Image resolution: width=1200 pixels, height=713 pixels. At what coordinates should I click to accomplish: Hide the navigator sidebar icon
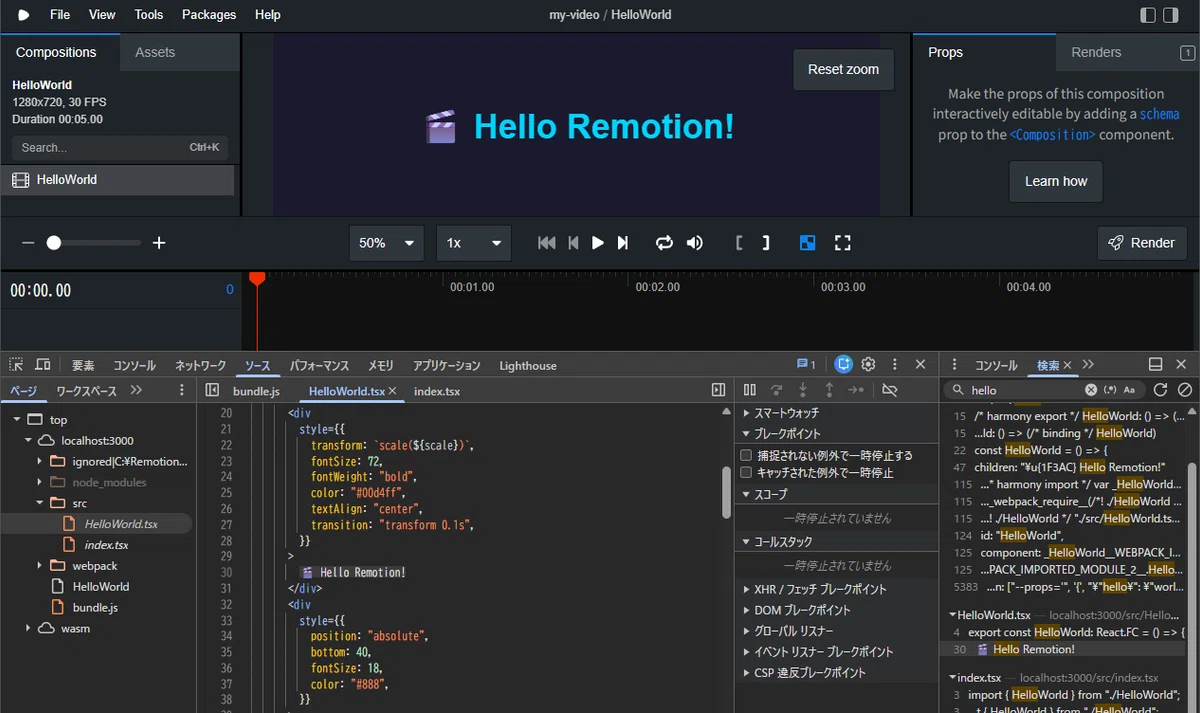(212, 391)
